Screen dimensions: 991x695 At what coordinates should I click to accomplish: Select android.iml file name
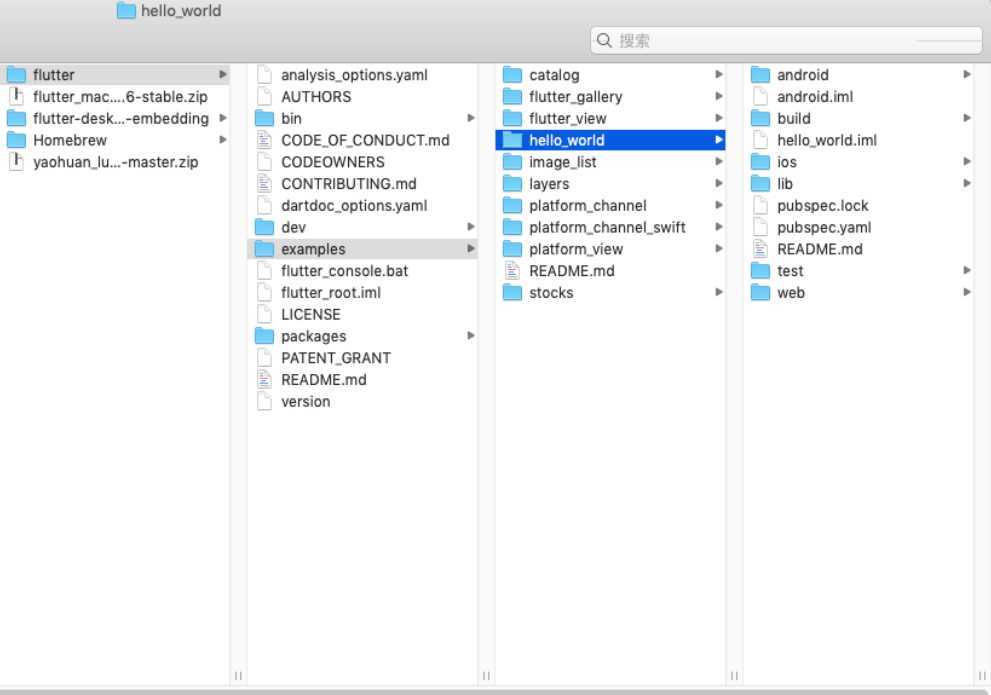click(x=815, y=96)
